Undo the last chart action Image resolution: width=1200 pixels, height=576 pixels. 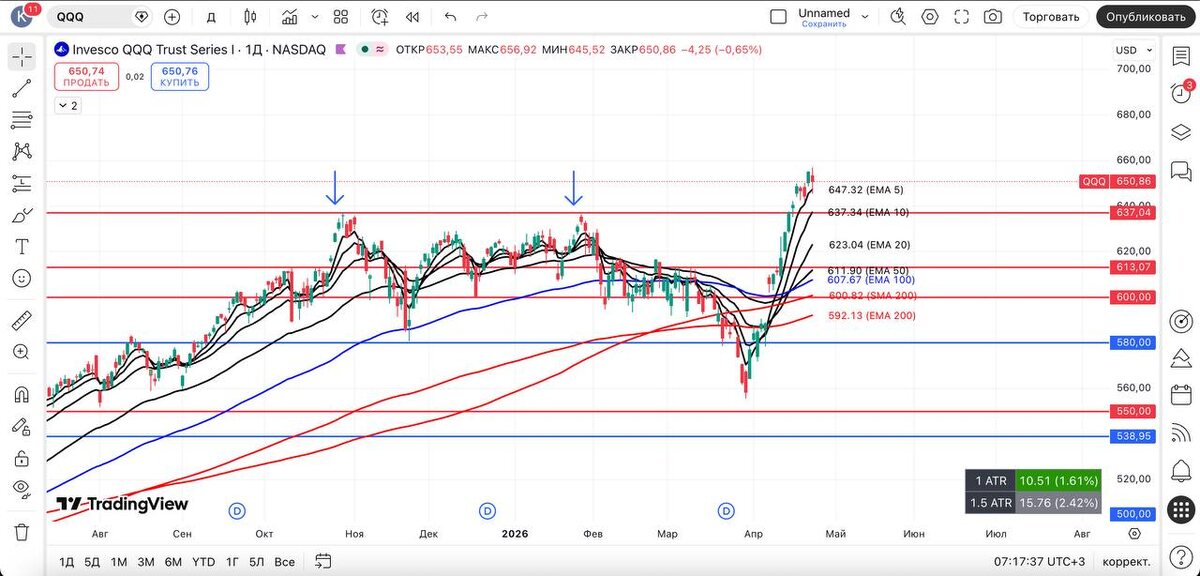coord(450,17)
